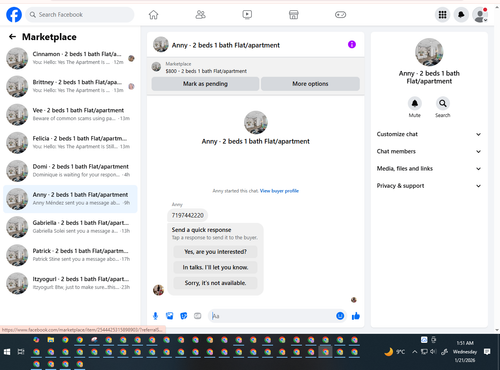Expand Customize chat section
The image size is (500, 370).
coord(429,134)
